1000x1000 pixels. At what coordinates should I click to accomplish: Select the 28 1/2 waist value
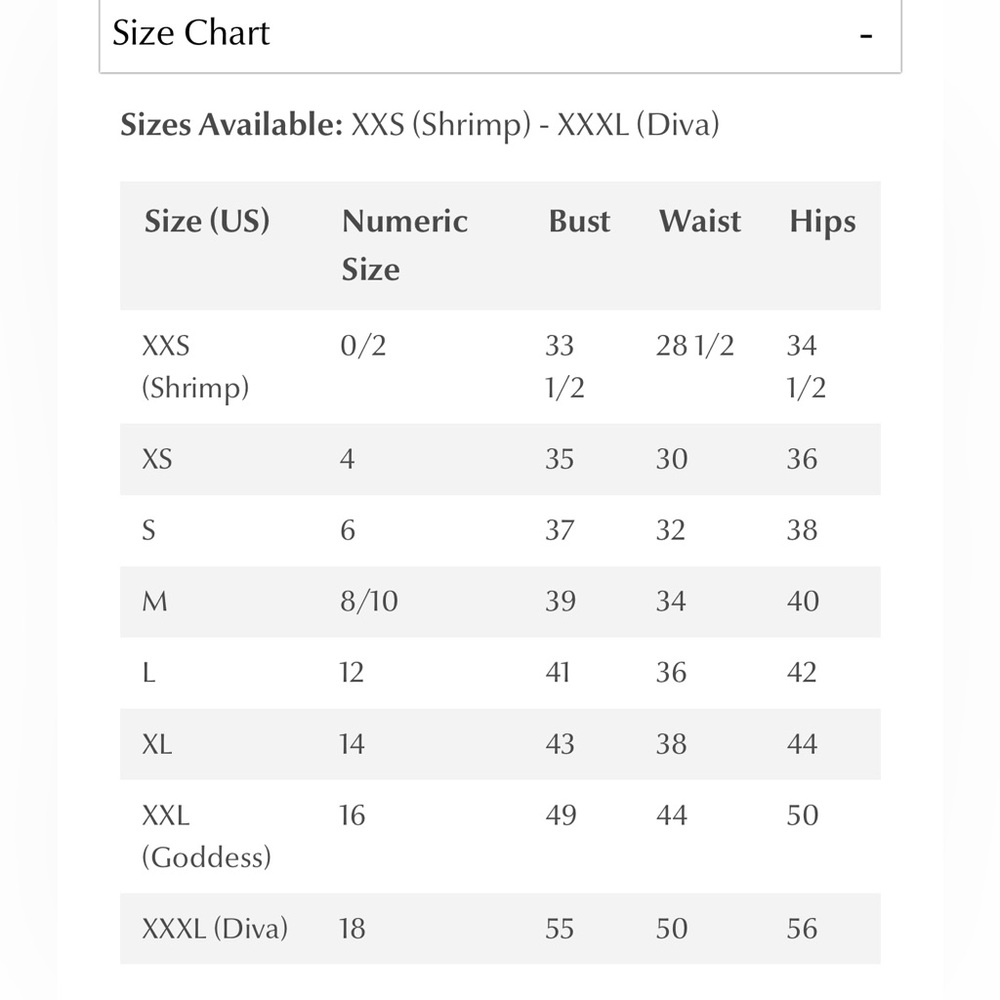pos(695,346)
